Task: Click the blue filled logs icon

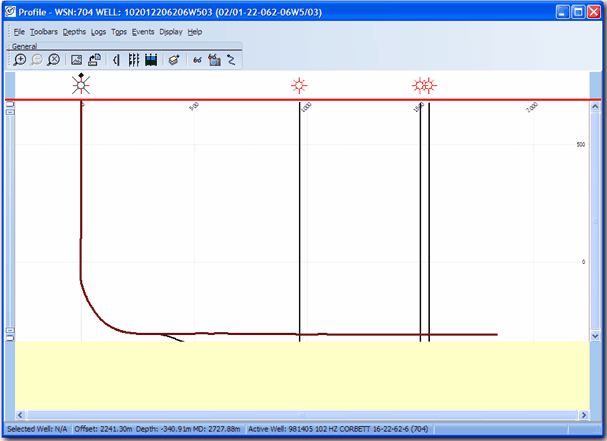Action: pyautogui.click(x=150, y=60)
